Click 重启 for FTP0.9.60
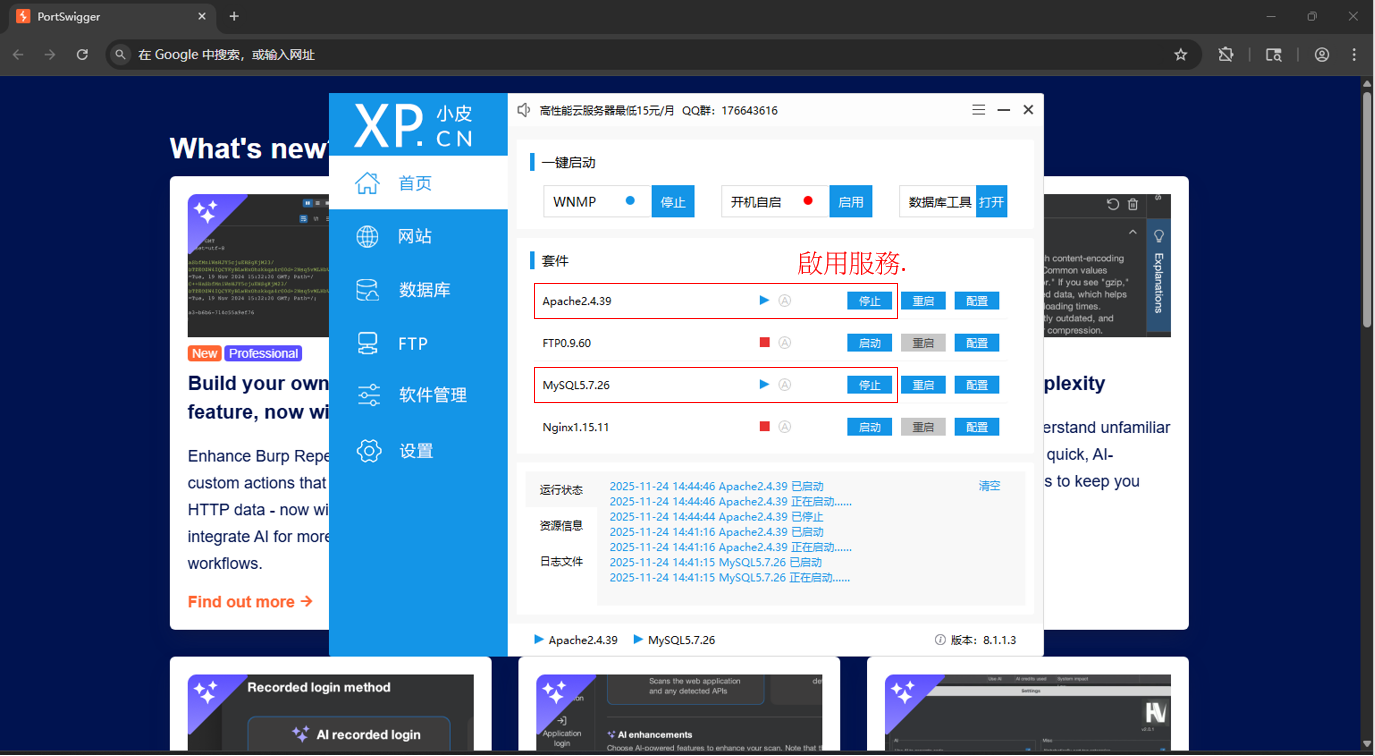Viewport: 1375px width, 756px height. [923, 343]
